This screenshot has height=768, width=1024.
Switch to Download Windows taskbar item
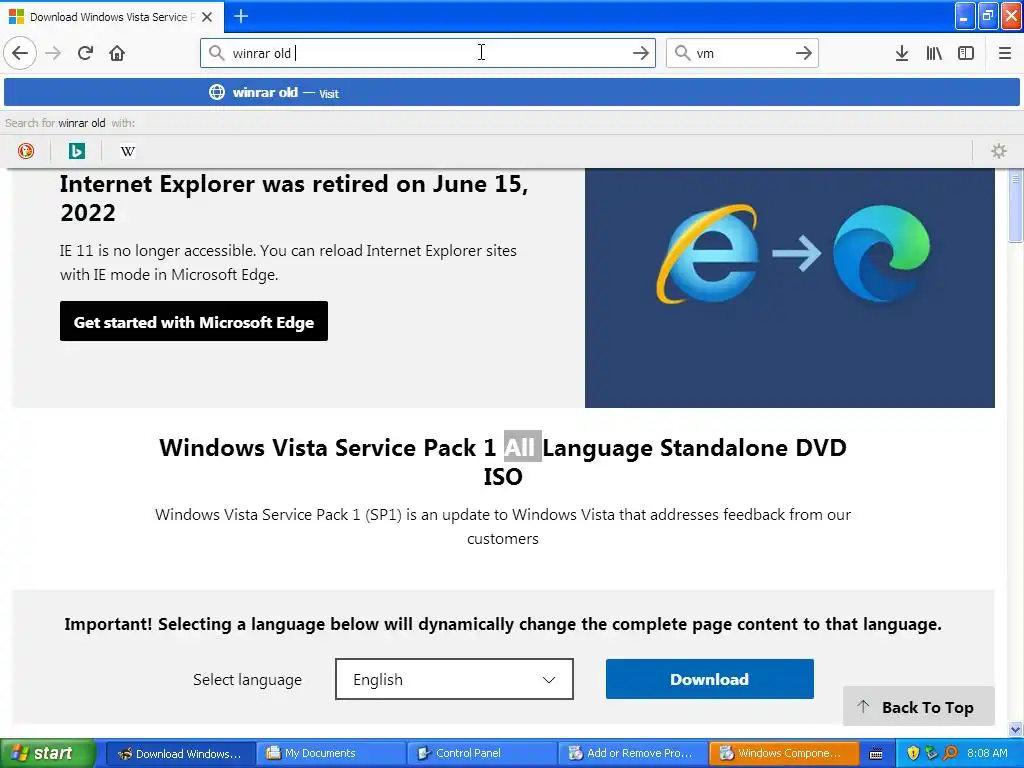(x=180, y=754)
